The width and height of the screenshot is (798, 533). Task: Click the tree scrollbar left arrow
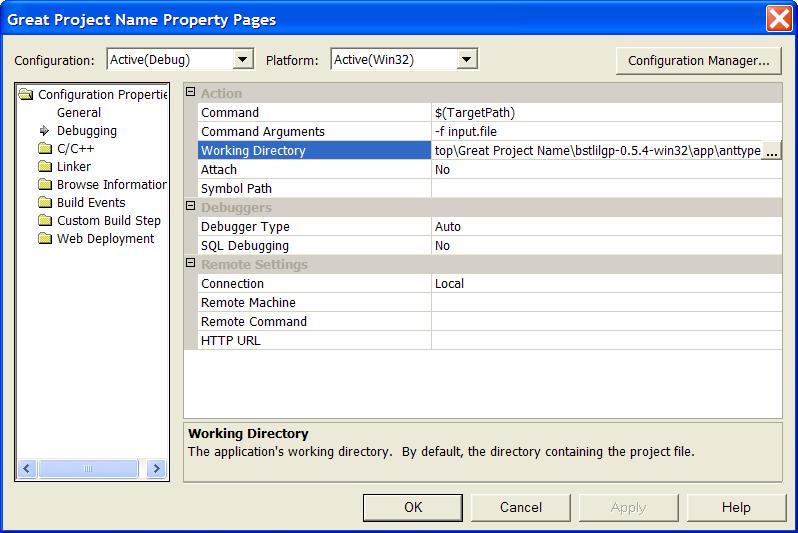pyautogui.click(x=27, y=468)
